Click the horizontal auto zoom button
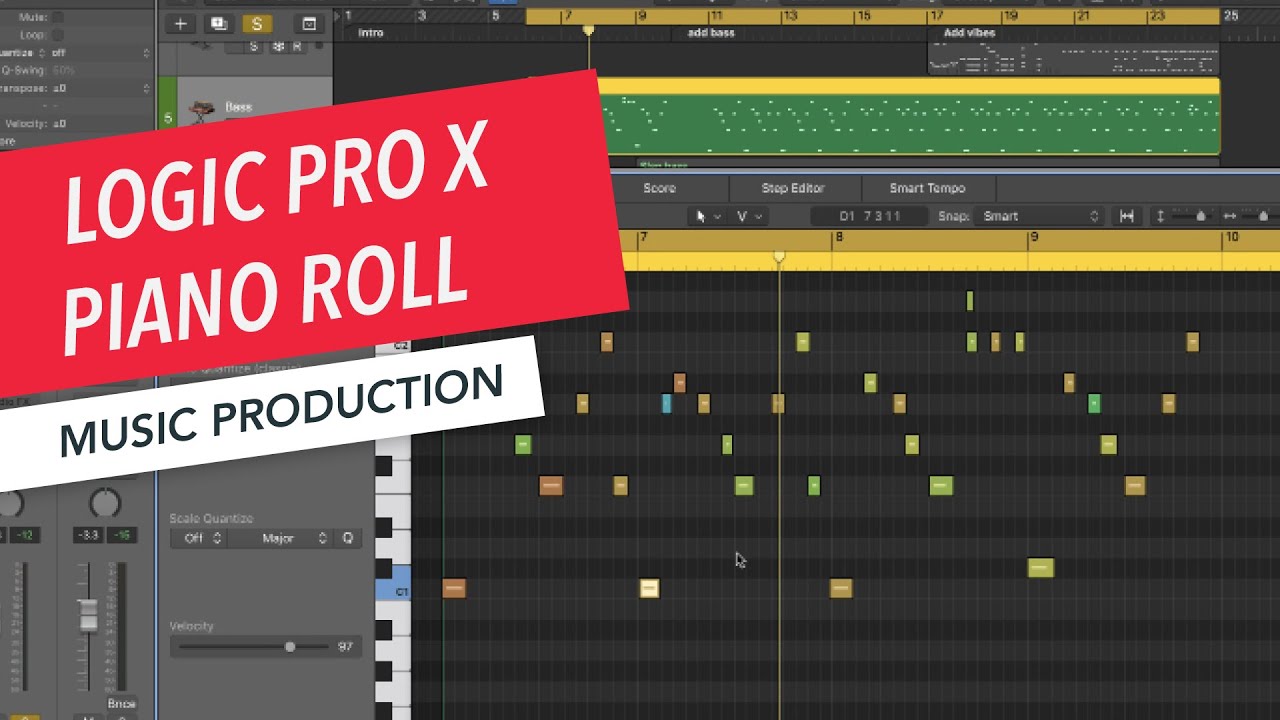The height and width of the screenshot is (720, 1280). (x=1126, y=216)
